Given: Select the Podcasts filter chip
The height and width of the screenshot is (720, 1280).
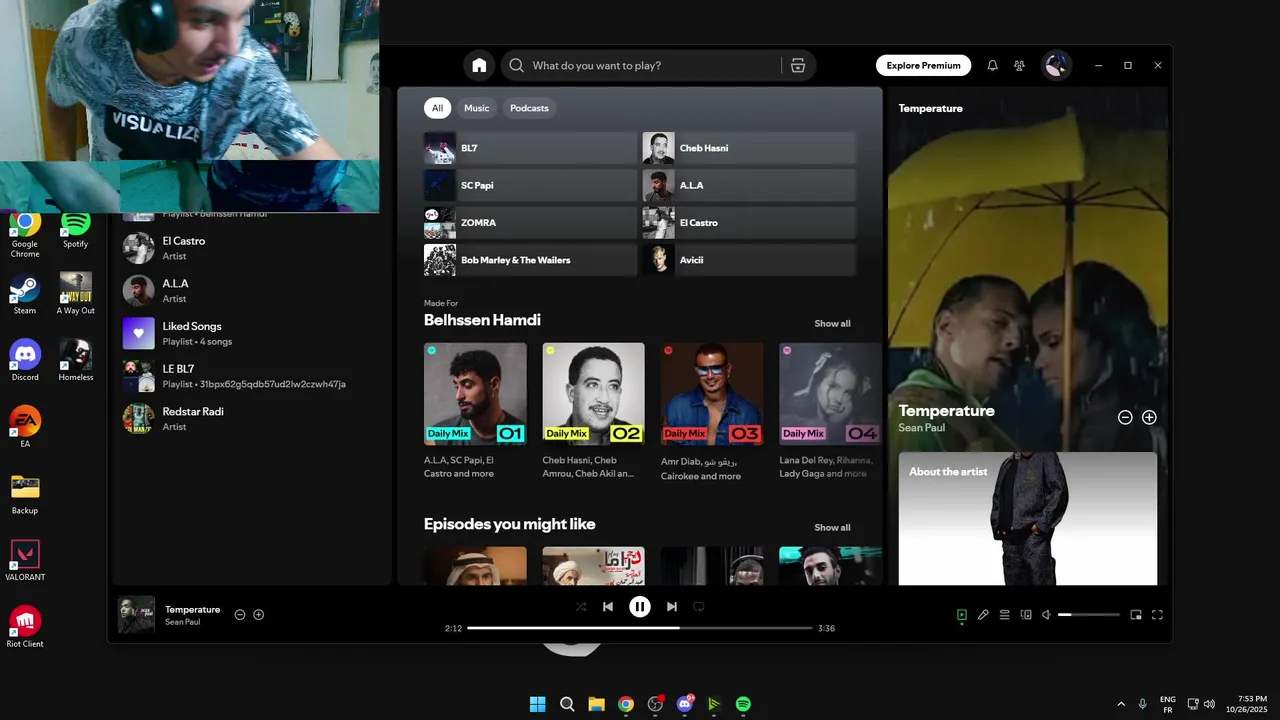Looking at the screenshot, I should [529, 108].
